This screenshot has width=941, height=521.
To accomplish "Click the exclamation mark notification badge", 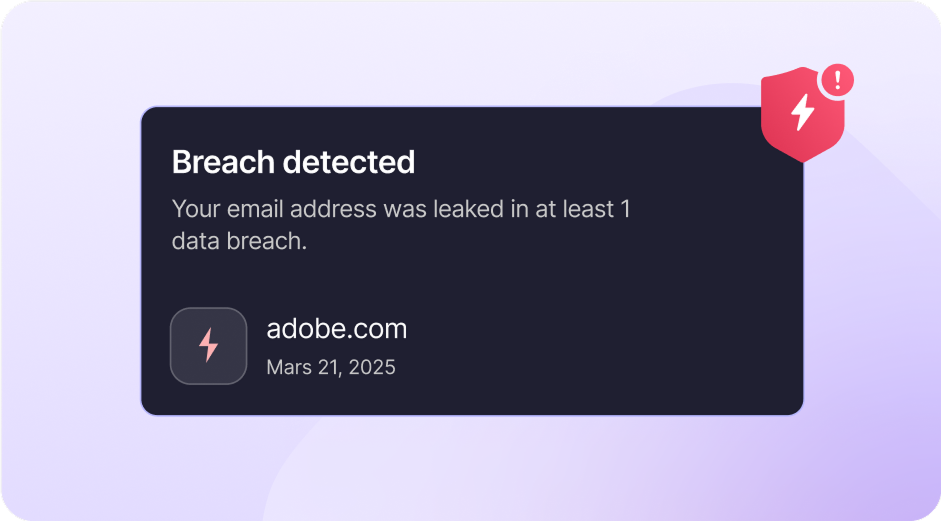I will (837, 78).
